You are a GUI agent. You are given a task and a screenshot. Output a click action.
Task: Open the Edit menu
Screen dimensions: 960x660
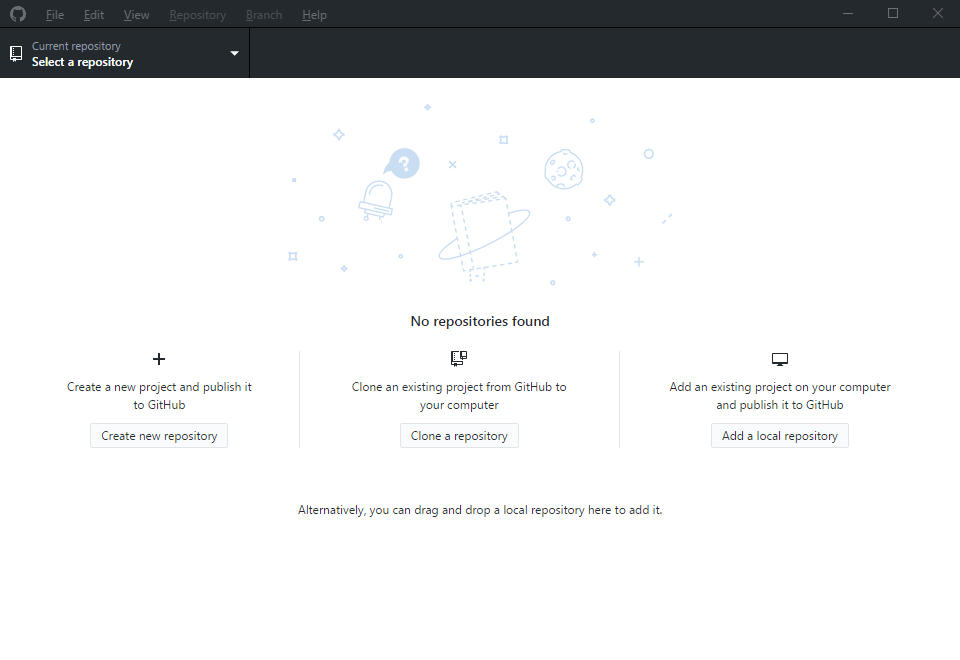[x=94, y=15]
